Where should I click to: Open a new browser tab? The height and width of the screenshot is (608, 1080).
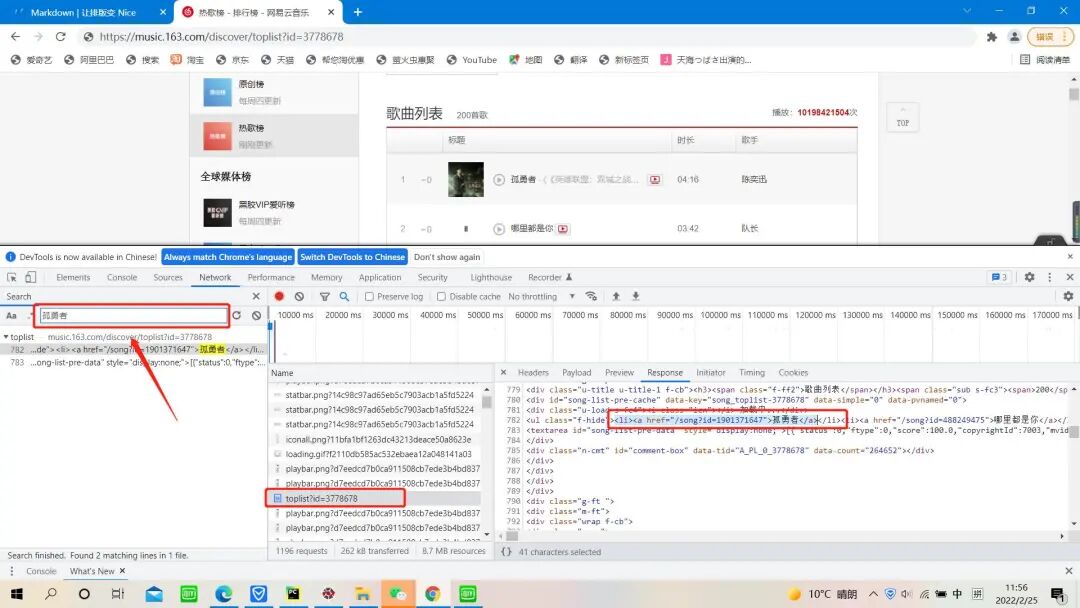[357, 12]
